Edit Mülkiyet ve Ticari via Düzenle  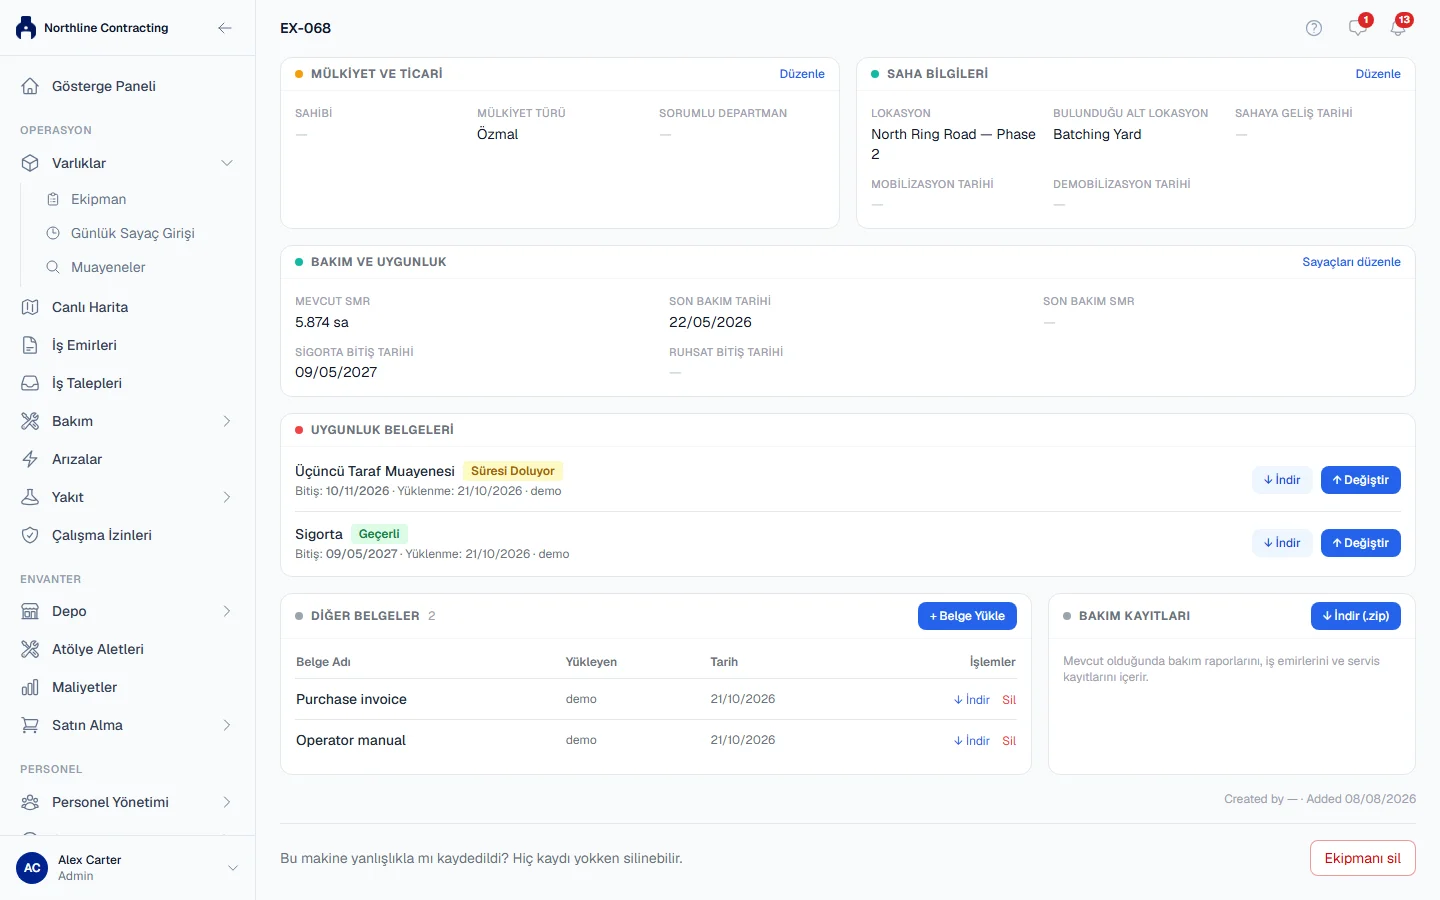pos(802,74)
